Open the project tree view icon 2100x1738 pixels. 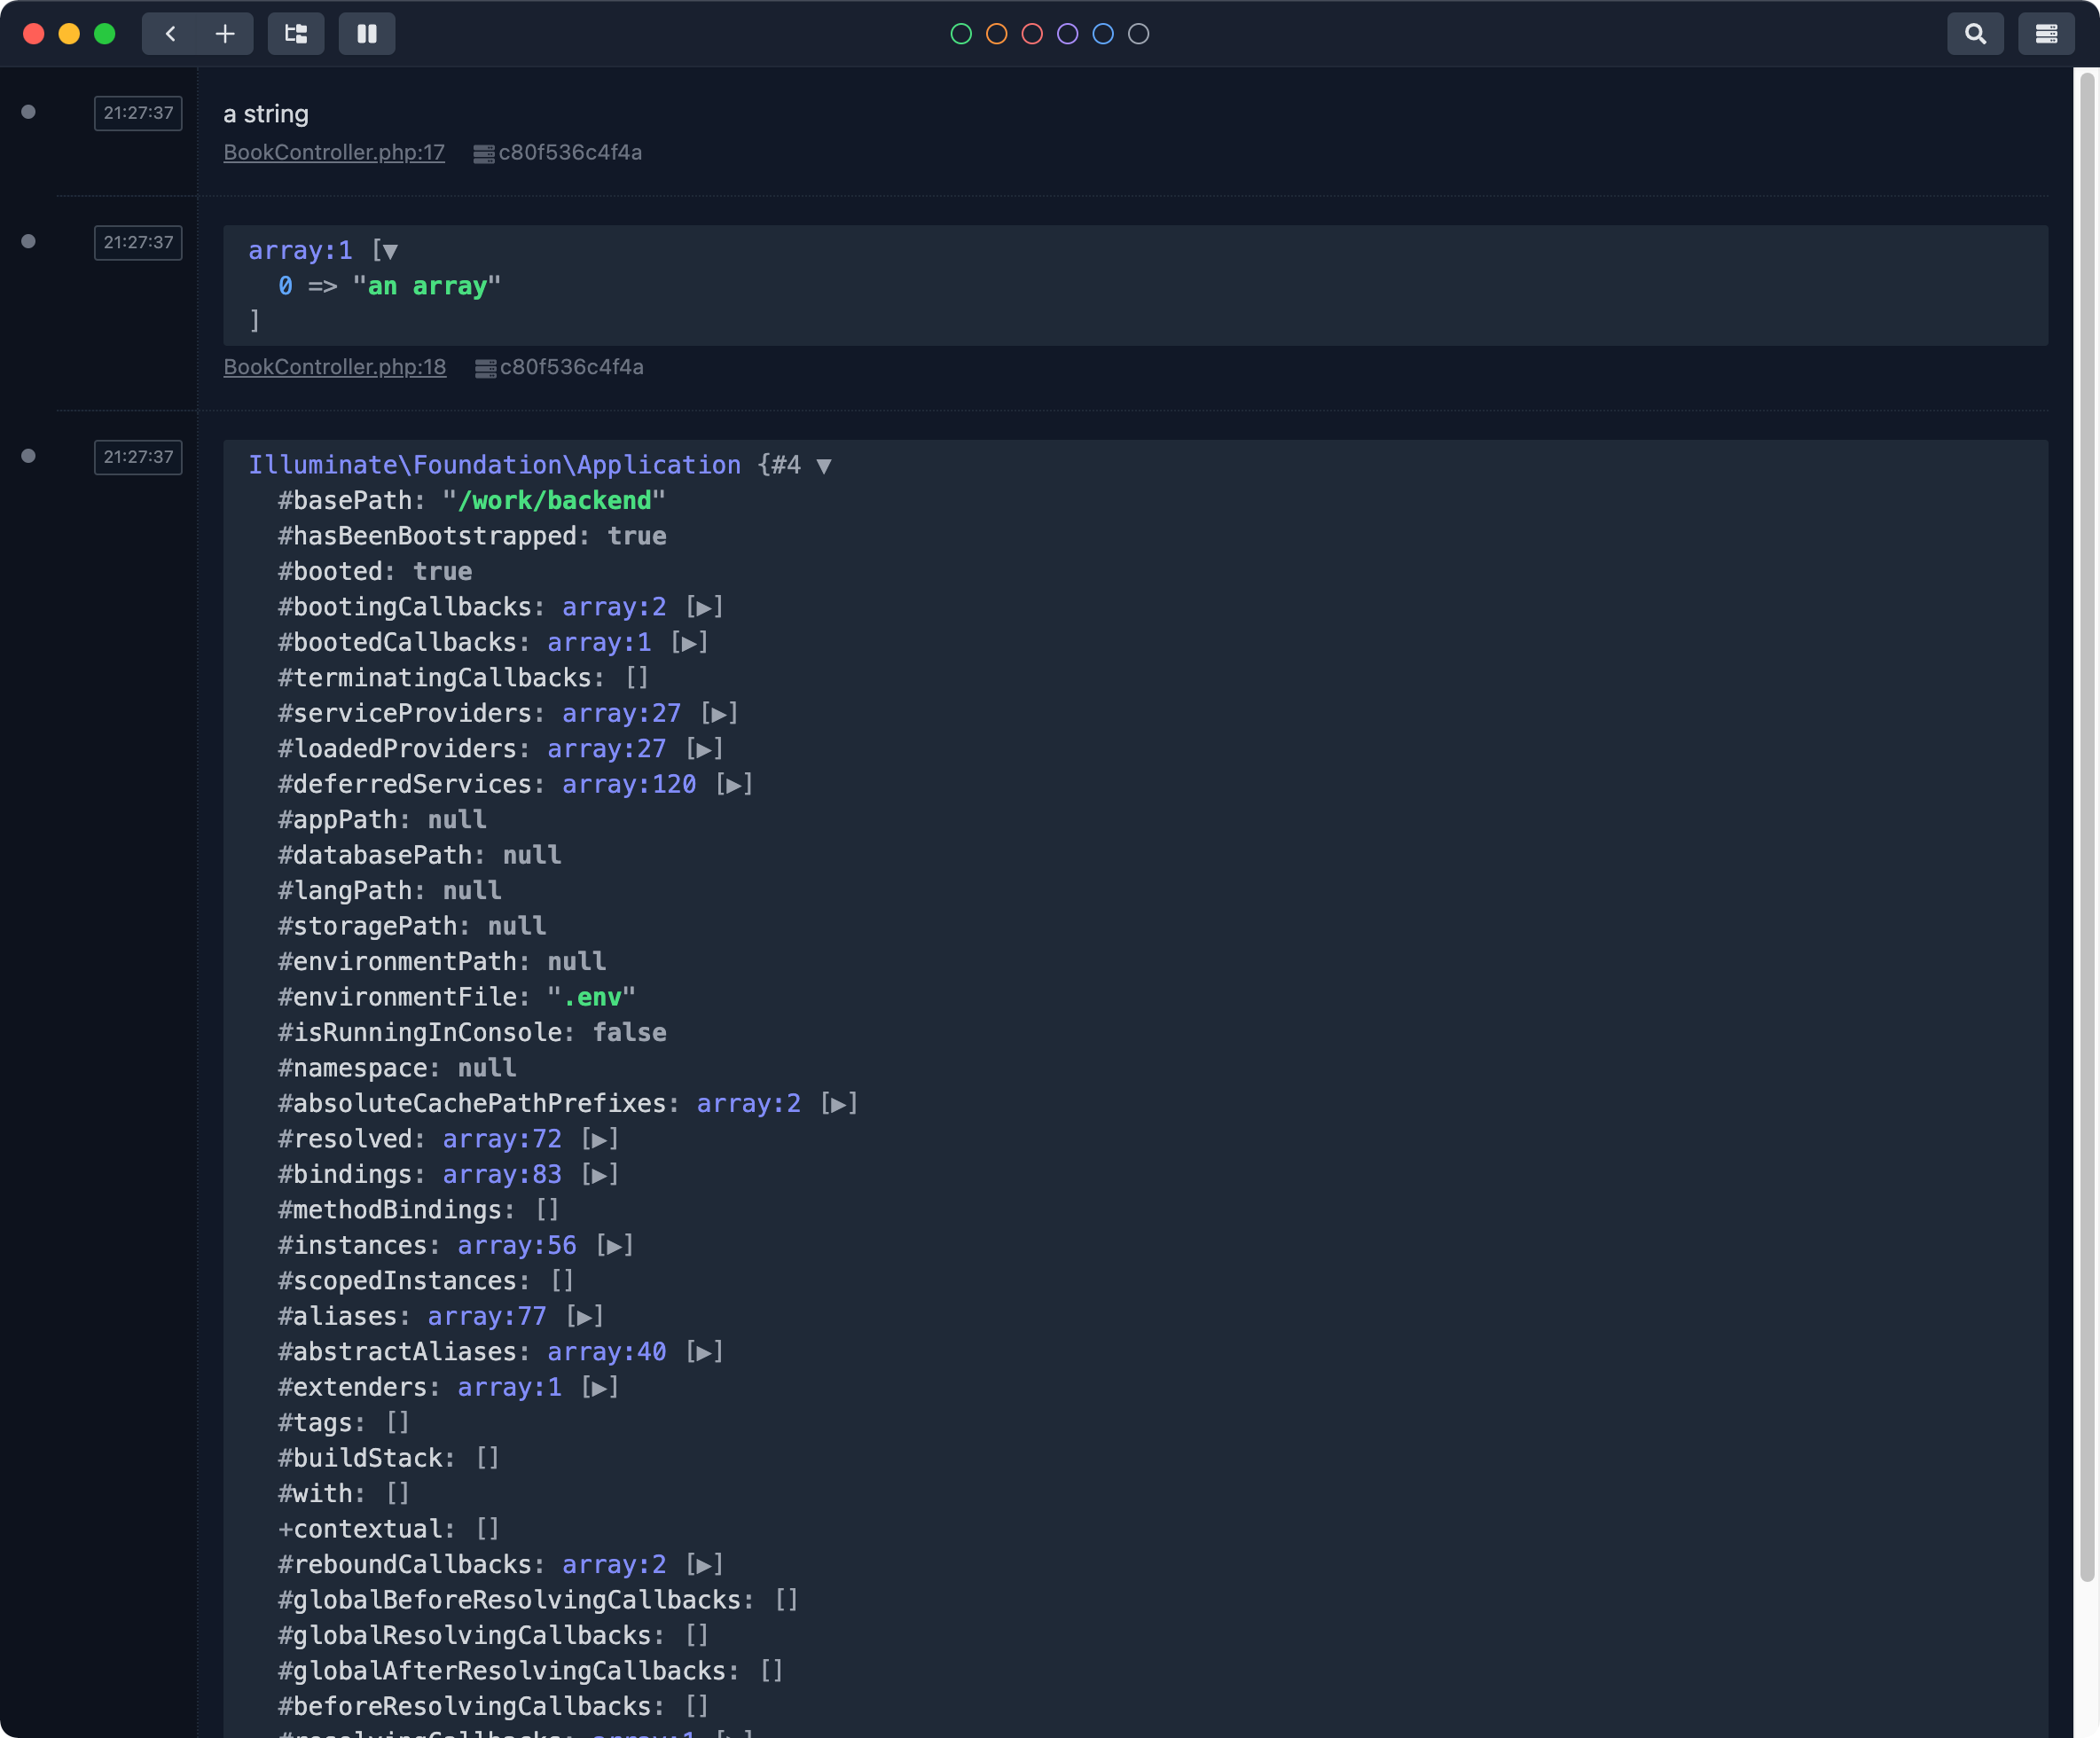(x=296, y=33)
